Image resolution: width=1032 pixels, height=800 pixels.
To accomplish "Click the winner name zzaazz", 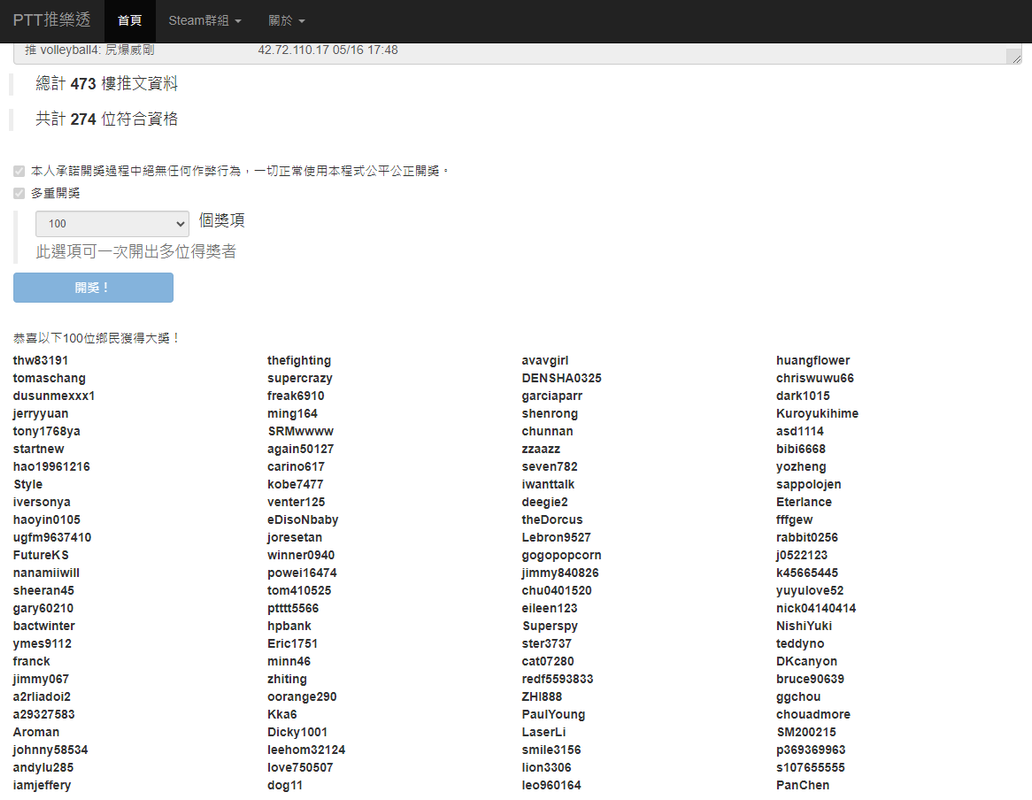I will click(541, 449).
